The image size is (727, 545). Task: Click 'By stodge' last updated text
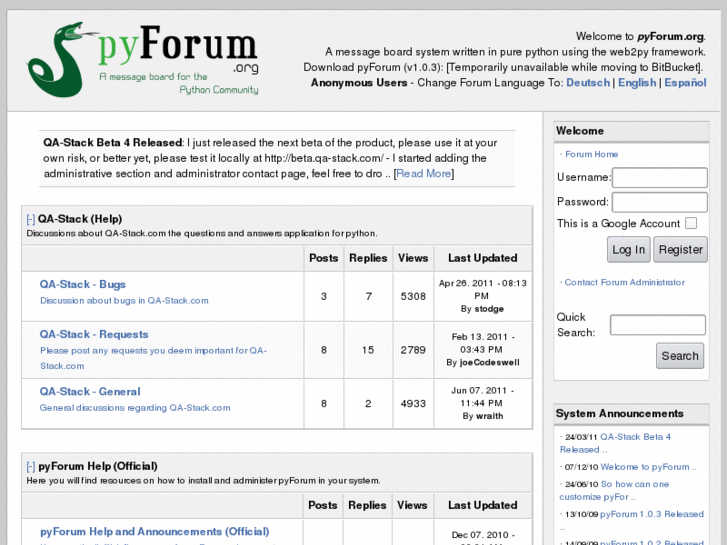482,309
